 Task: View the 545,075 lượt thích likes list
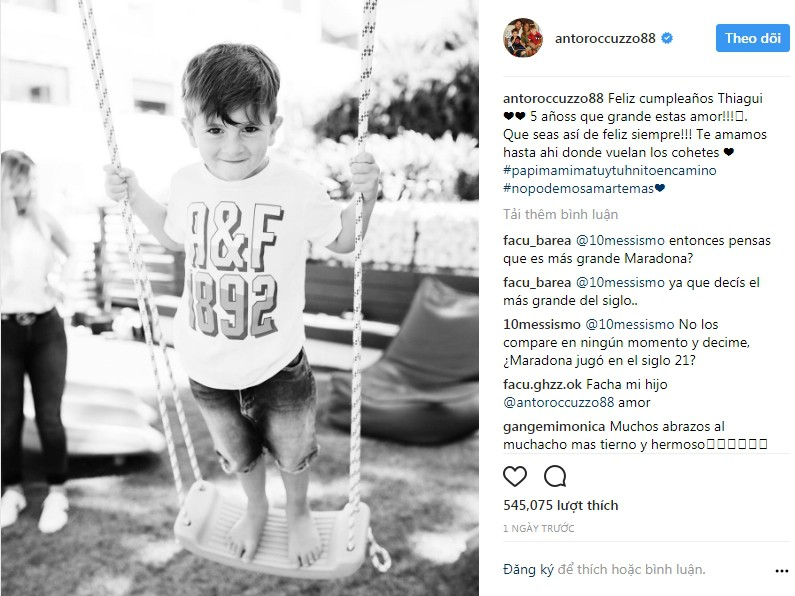pos(561,505)
